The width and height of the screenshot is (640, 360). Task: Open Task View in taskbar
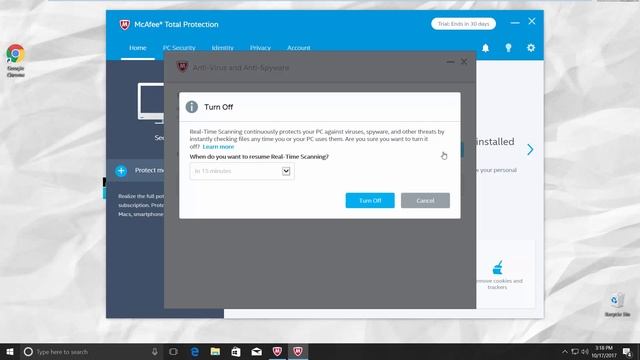173,351
